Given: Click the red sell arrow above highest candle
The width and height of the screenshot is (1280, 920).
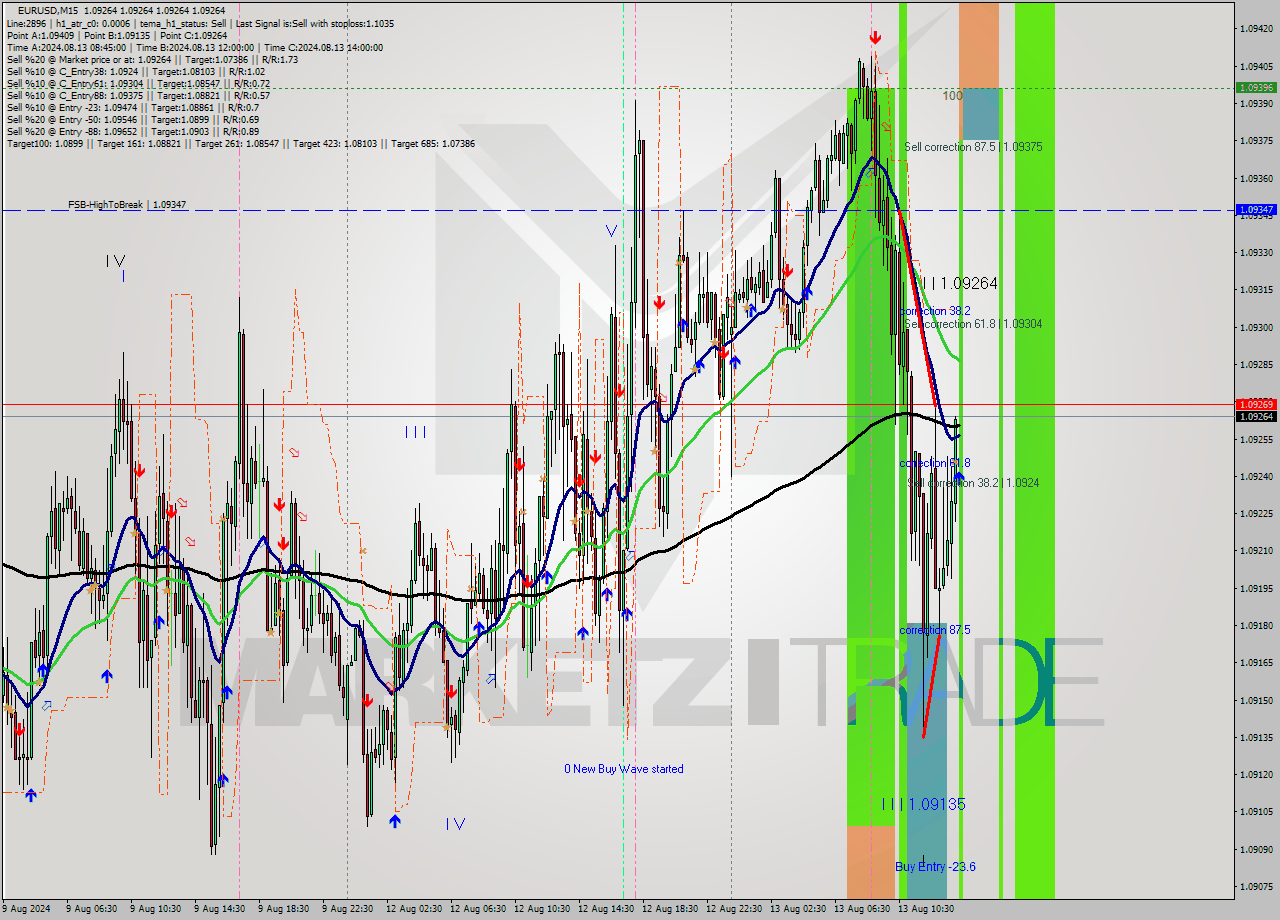Looking at the screenshot, I should click(x=875, y=38).
